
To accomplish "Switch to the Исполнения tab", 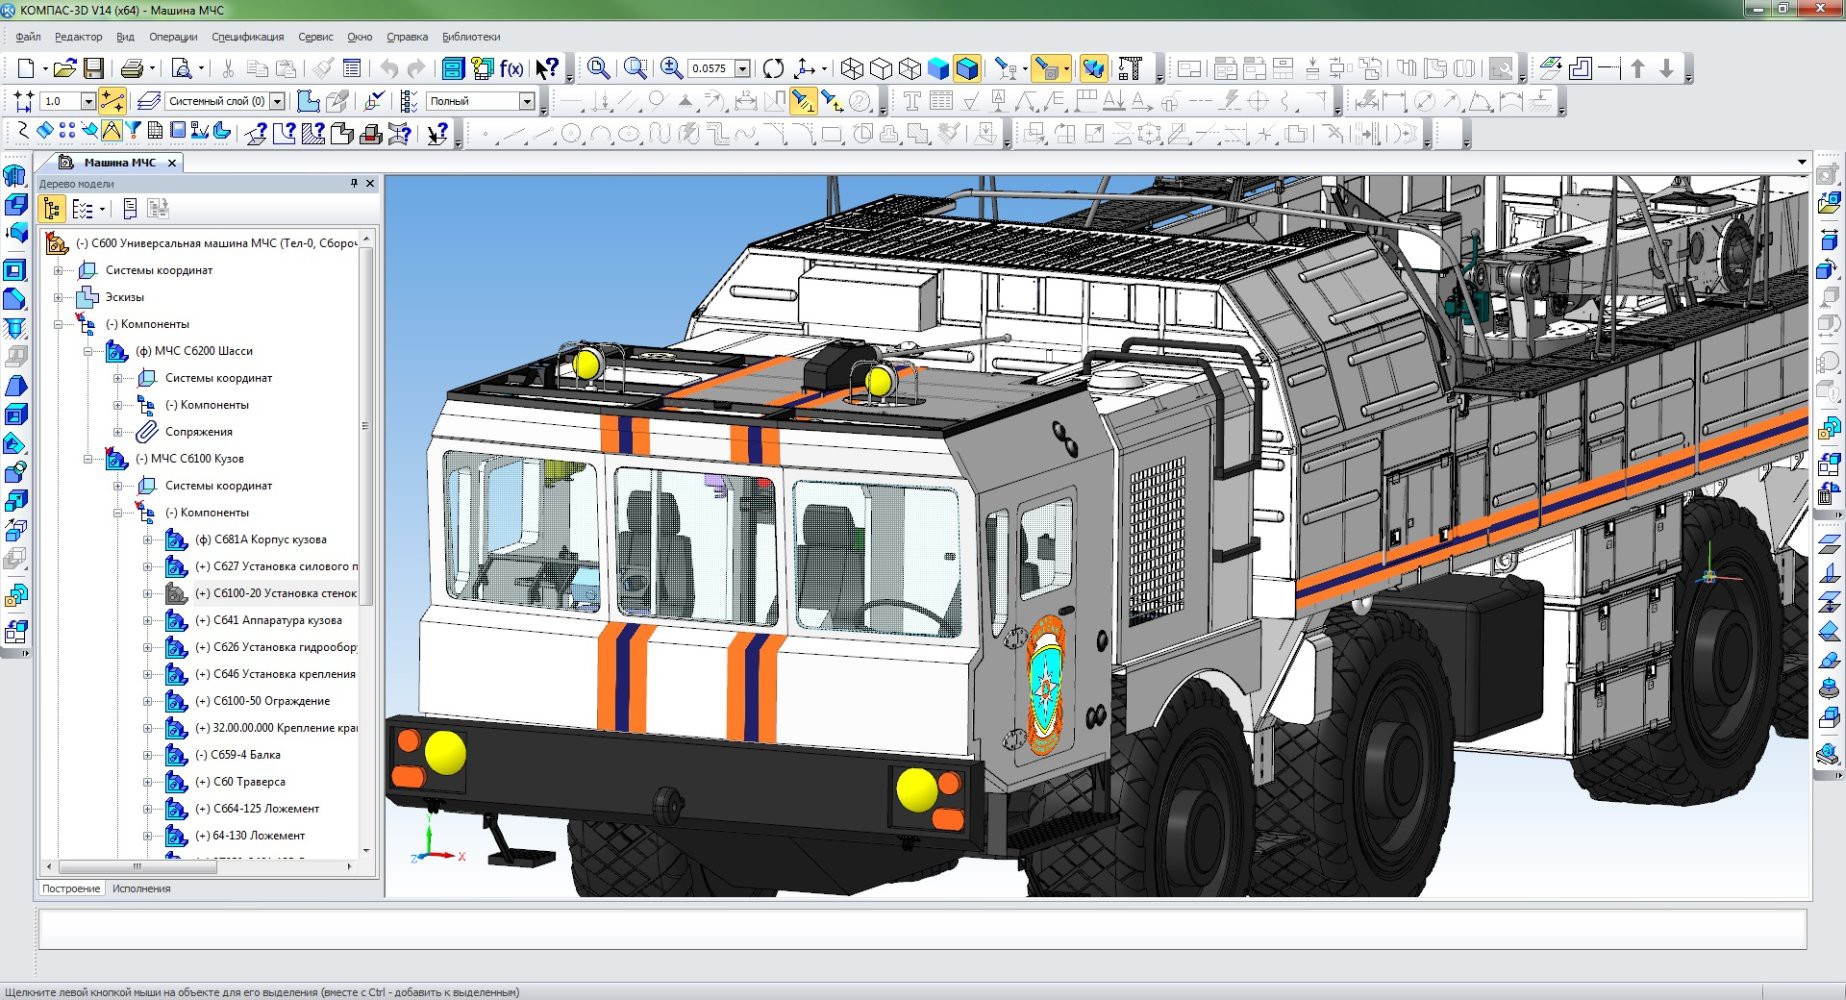I will [x=141, y=888].
